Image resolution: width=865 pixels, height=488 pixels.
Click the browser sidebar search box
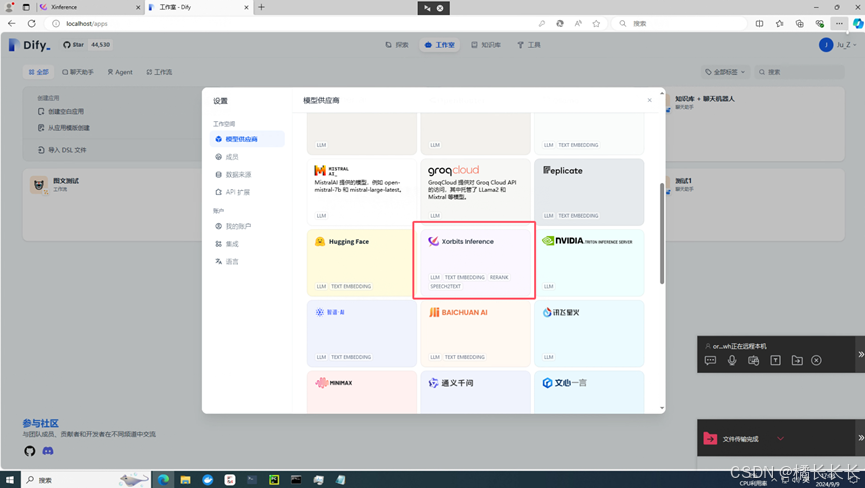[x=681, y=24]
